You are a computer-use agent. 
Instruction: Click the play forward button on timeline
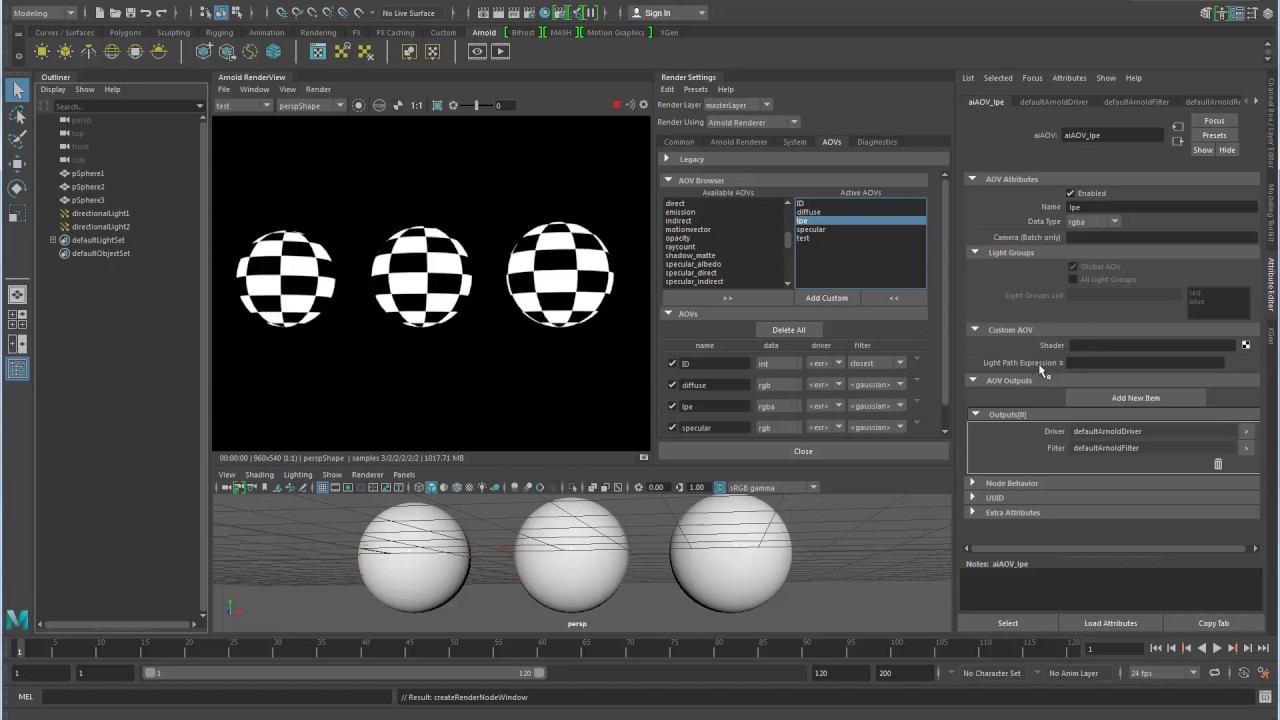point(1217,648)
